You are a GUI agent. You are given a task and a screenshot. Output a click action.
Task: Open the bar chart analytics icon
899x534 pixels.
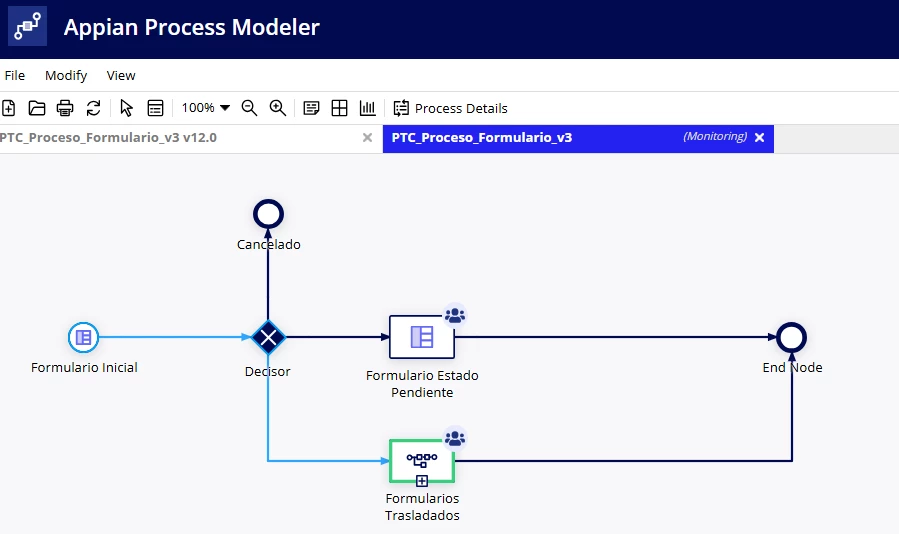[368, 108]
